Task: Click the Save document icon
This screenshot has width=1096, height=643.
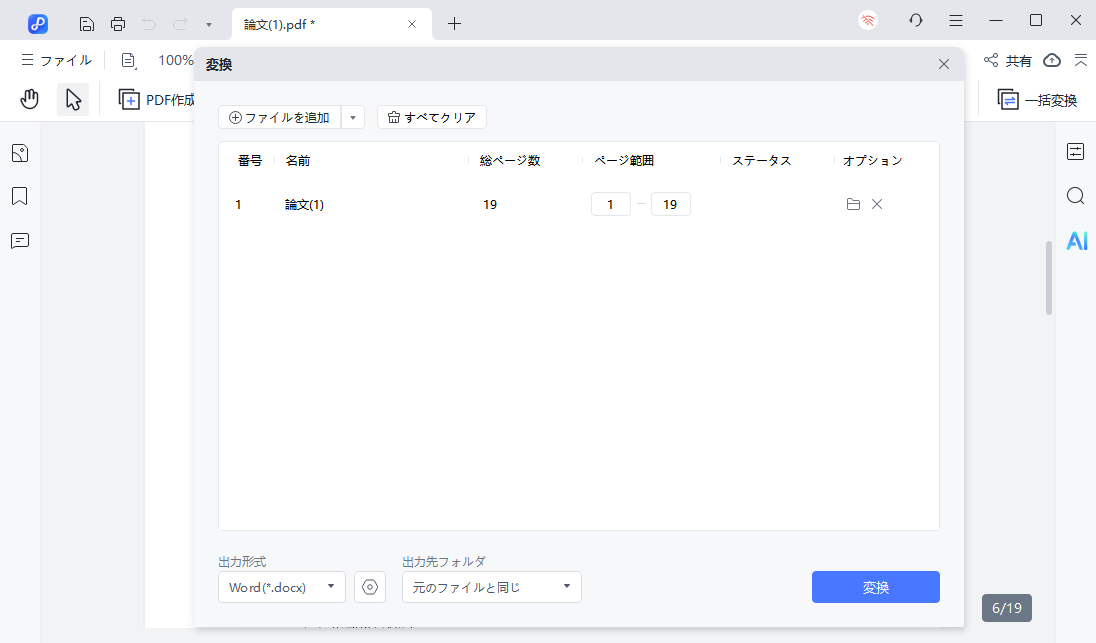Action: 86,22
